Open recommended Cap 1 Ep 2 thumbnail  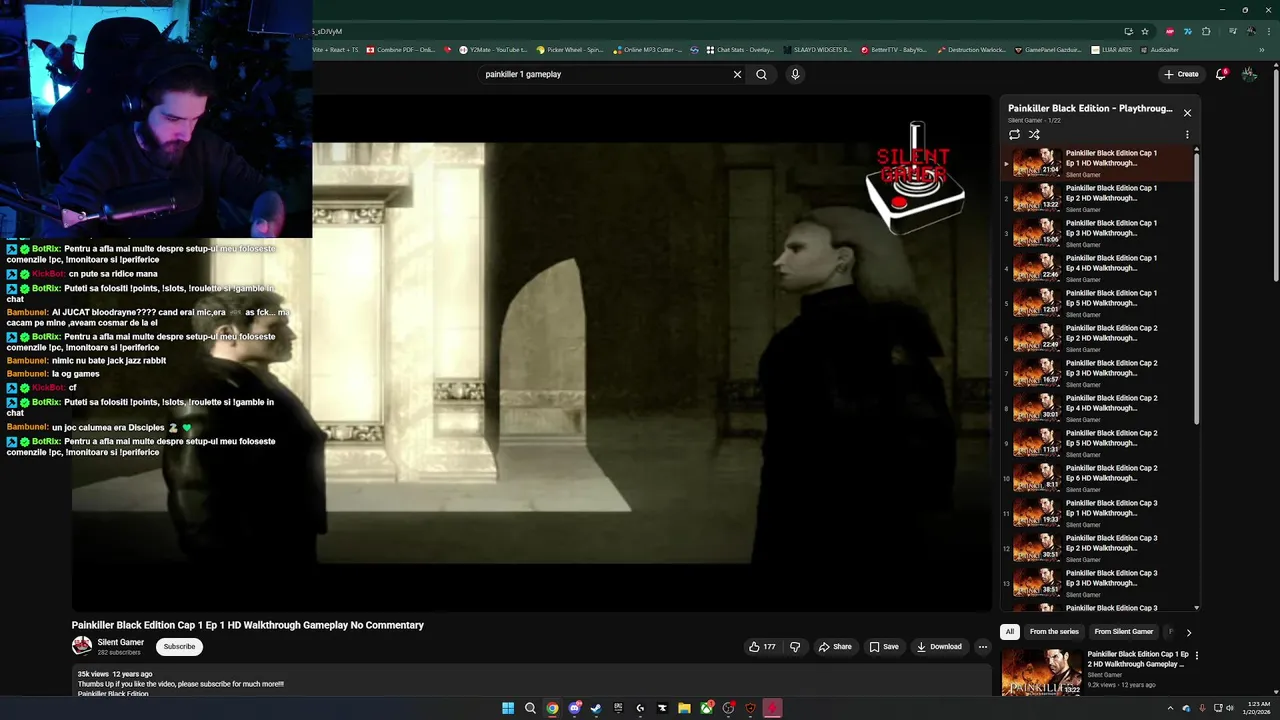coord(1042,672)
